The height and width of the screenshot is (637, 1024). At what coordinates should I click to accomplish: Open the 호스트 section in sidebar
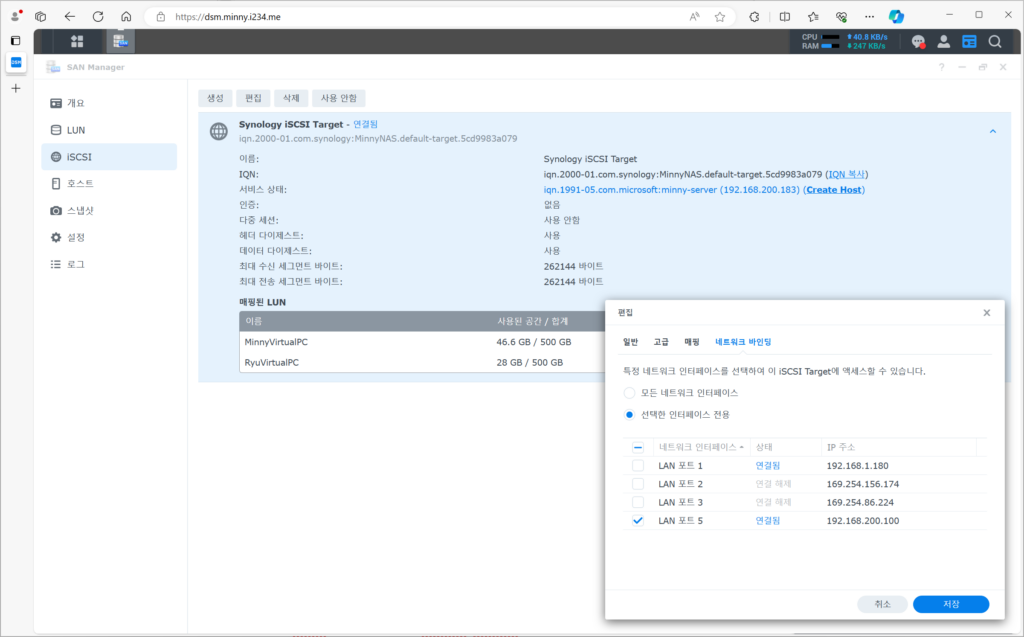(x=109, y=184)
